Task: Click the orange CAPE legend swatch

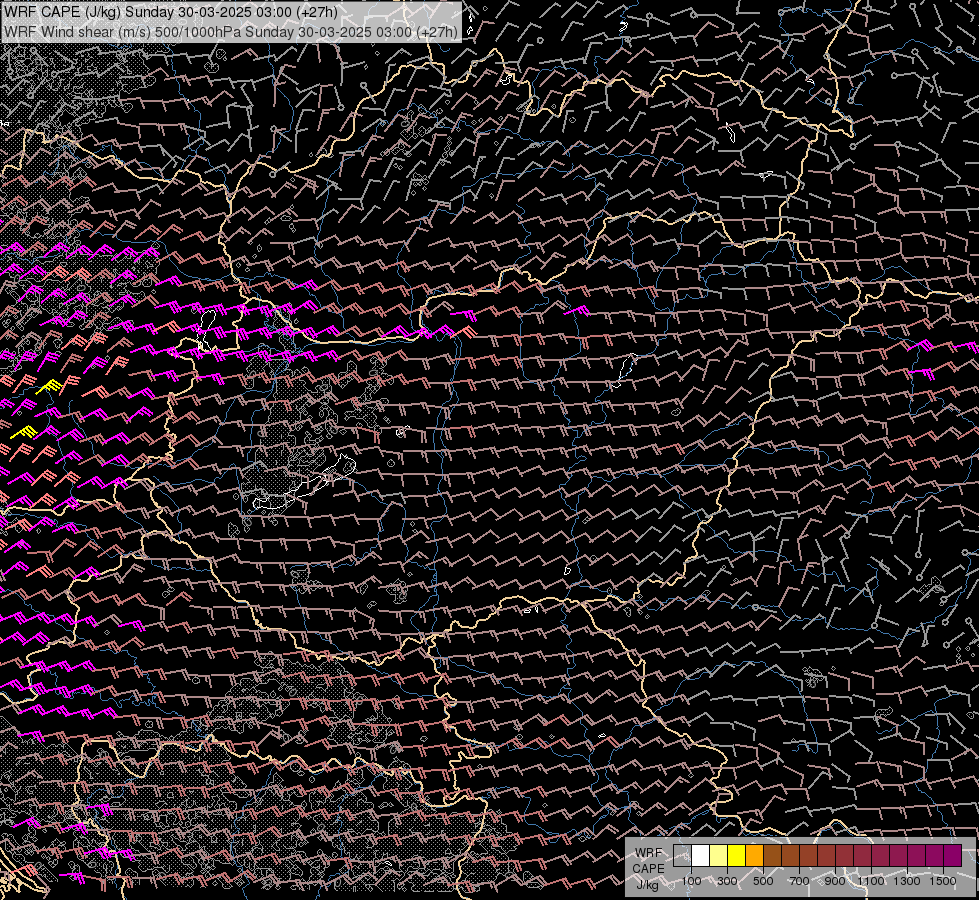Action: pyautogui.click(x=754, y=856)
